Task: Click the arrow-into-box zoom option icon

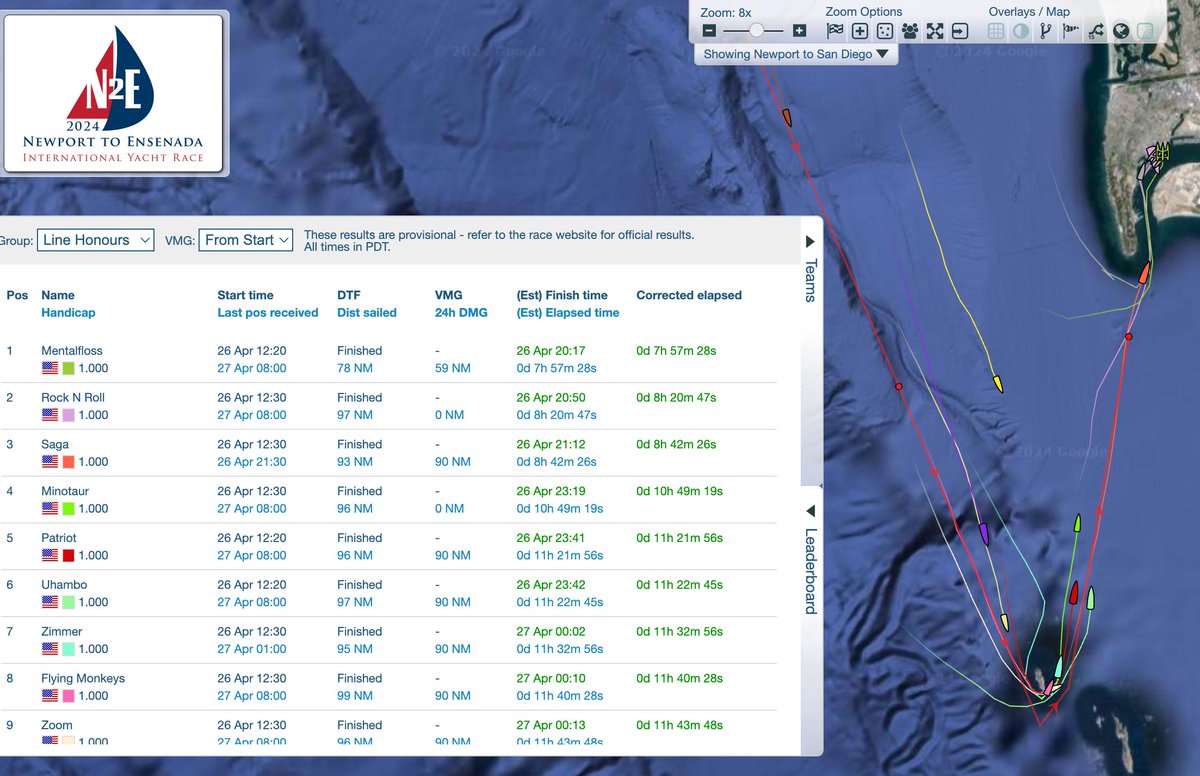Action: (x=960, y=31)
